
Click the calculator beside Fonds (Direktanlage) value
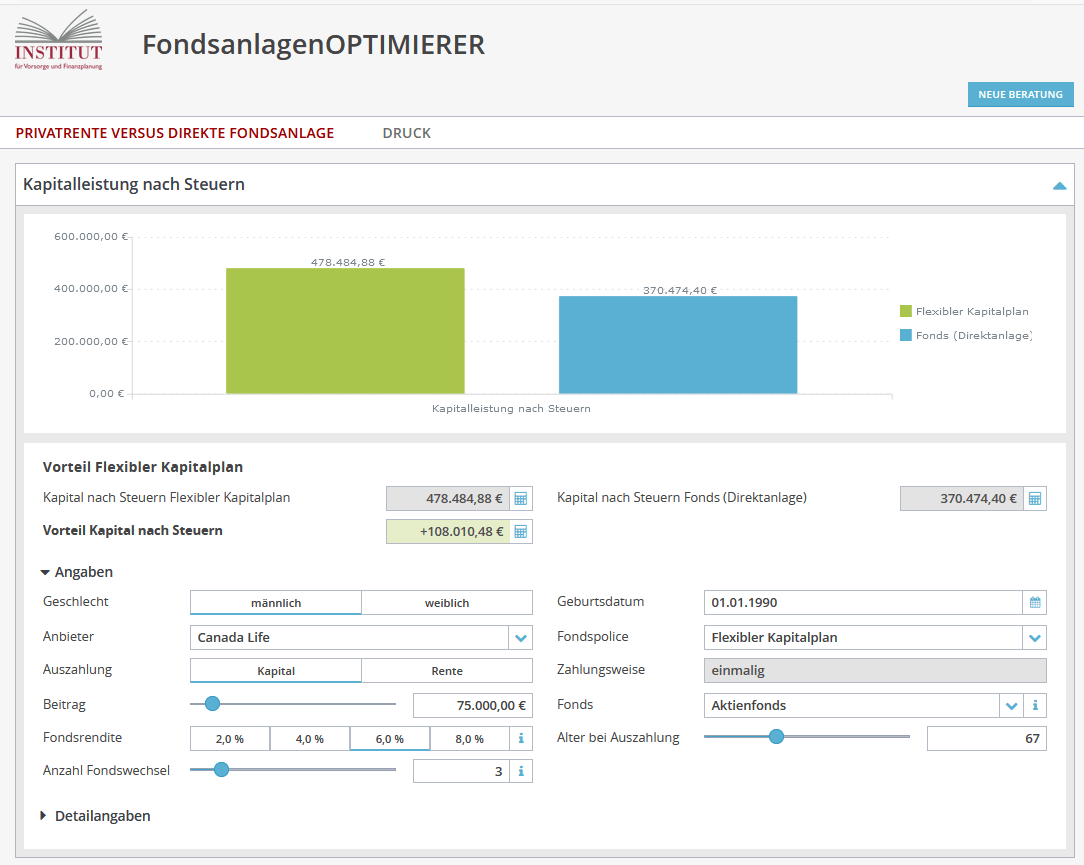point(1036,497)
